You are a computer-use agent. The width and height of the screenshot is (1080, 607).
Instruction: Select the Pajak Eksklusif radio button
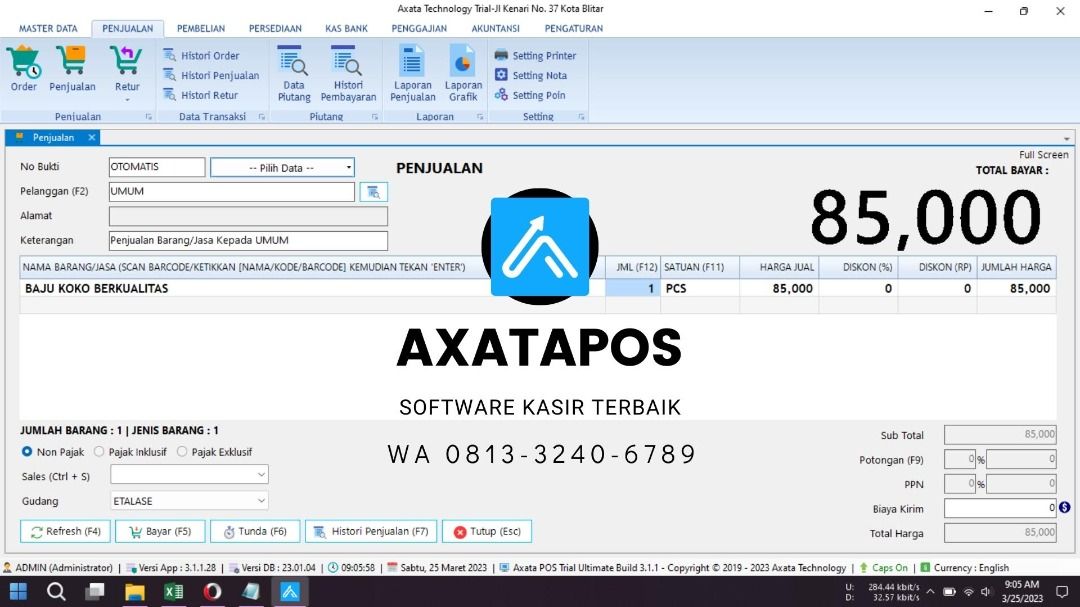pos(182,452)
